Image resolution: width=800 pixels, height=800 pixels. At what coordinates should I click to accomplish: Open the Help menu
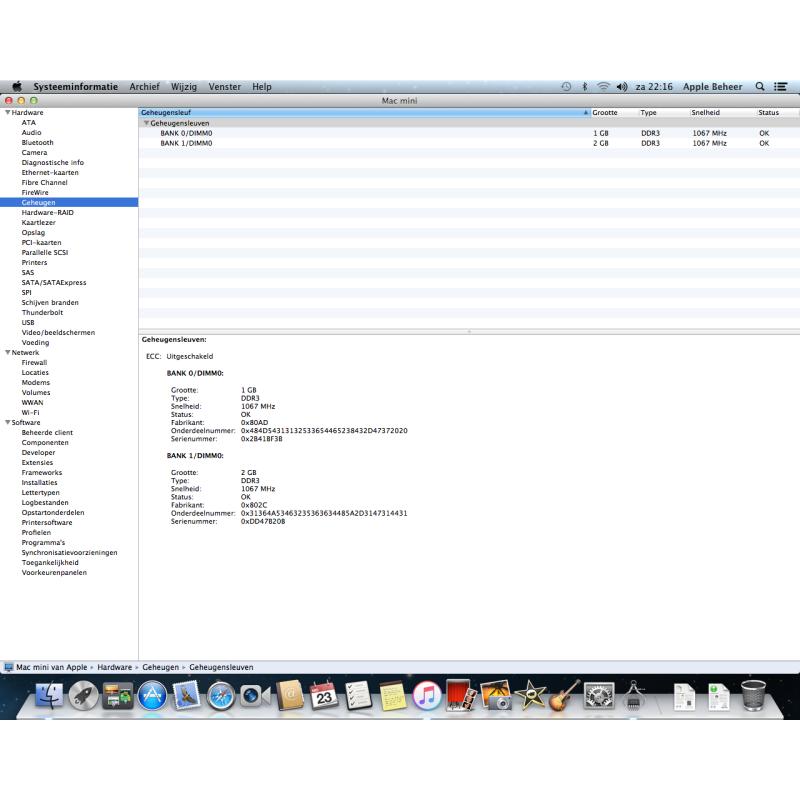tap(262, 87)
